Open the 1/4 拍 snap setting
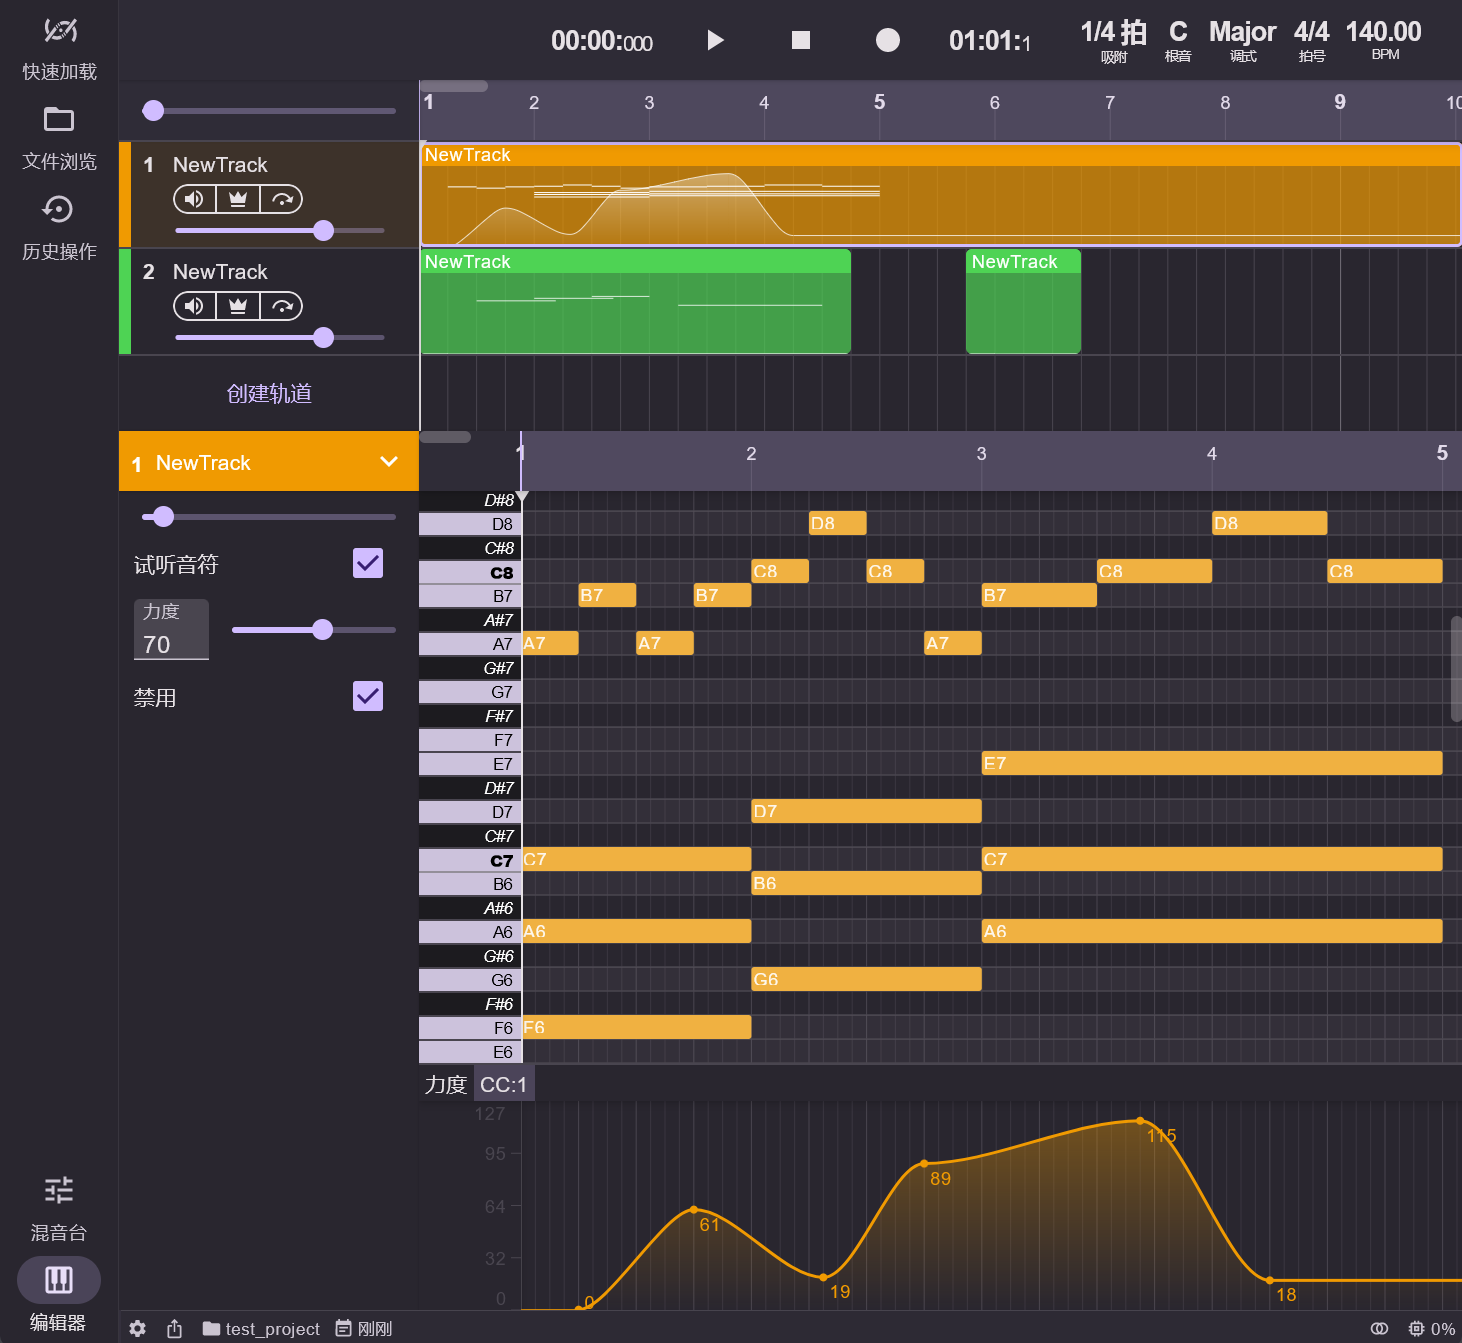The width and height of the screenshot is (1462, 1343). point(1113,41)
